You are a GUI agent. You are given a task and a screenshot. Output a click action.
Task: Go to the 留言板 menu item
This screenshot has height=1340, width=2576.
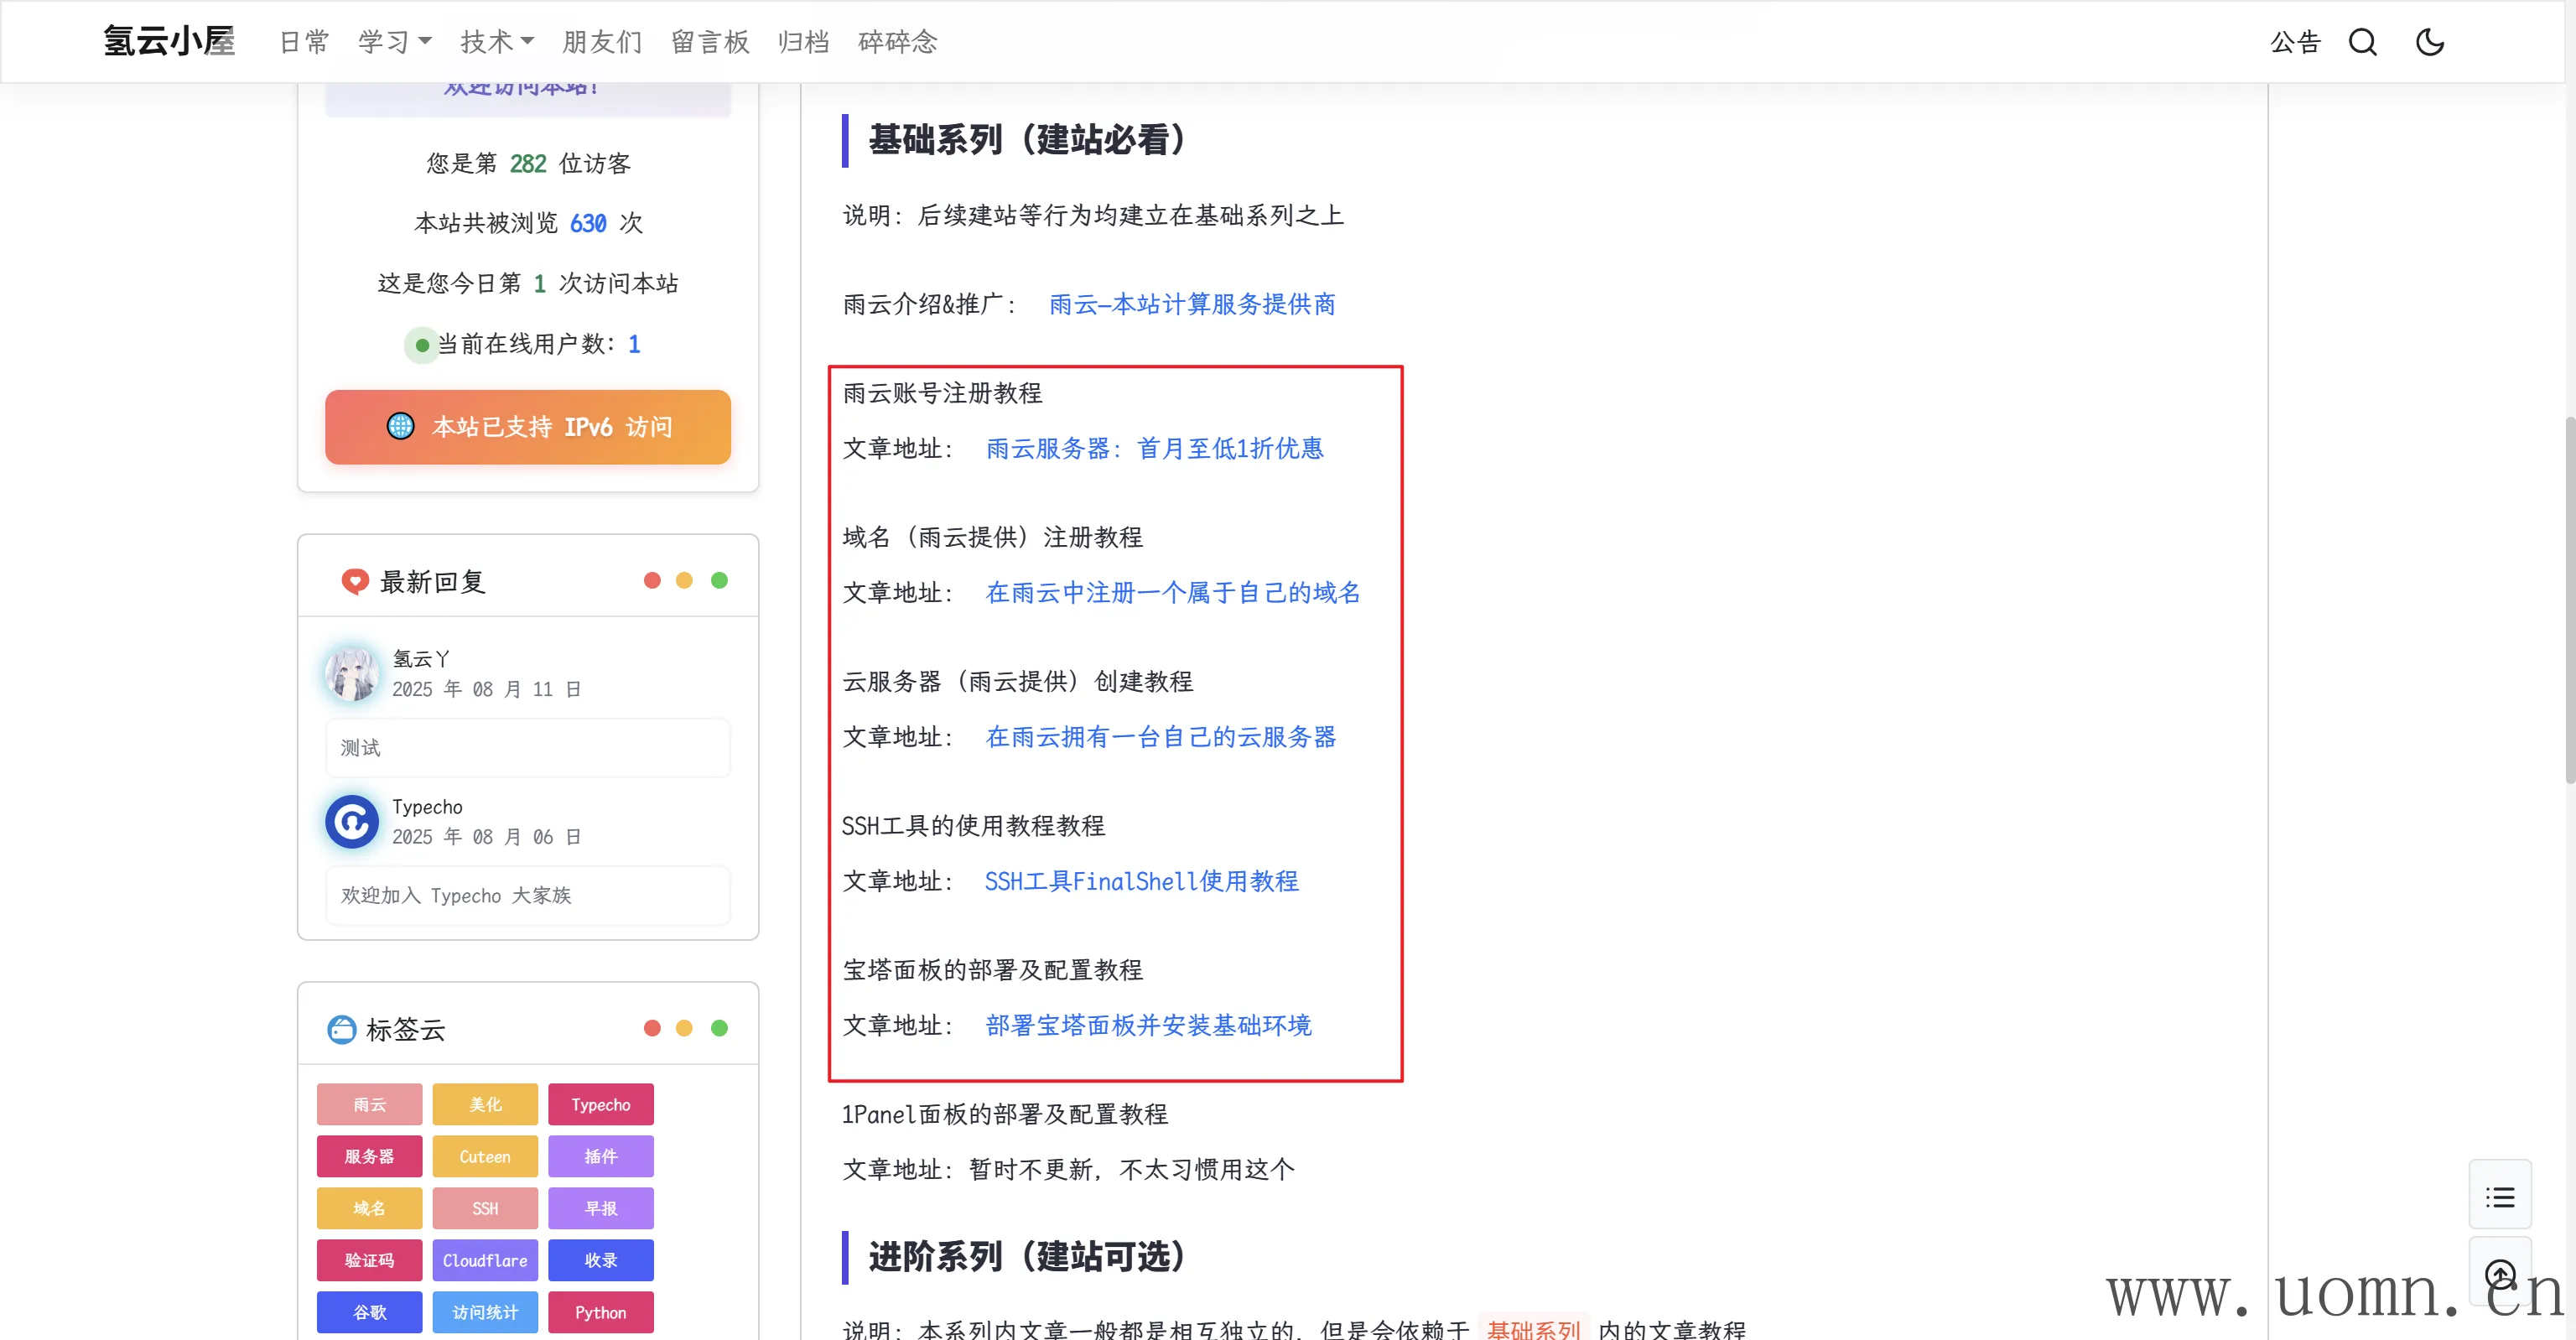[x=710, y=42]
